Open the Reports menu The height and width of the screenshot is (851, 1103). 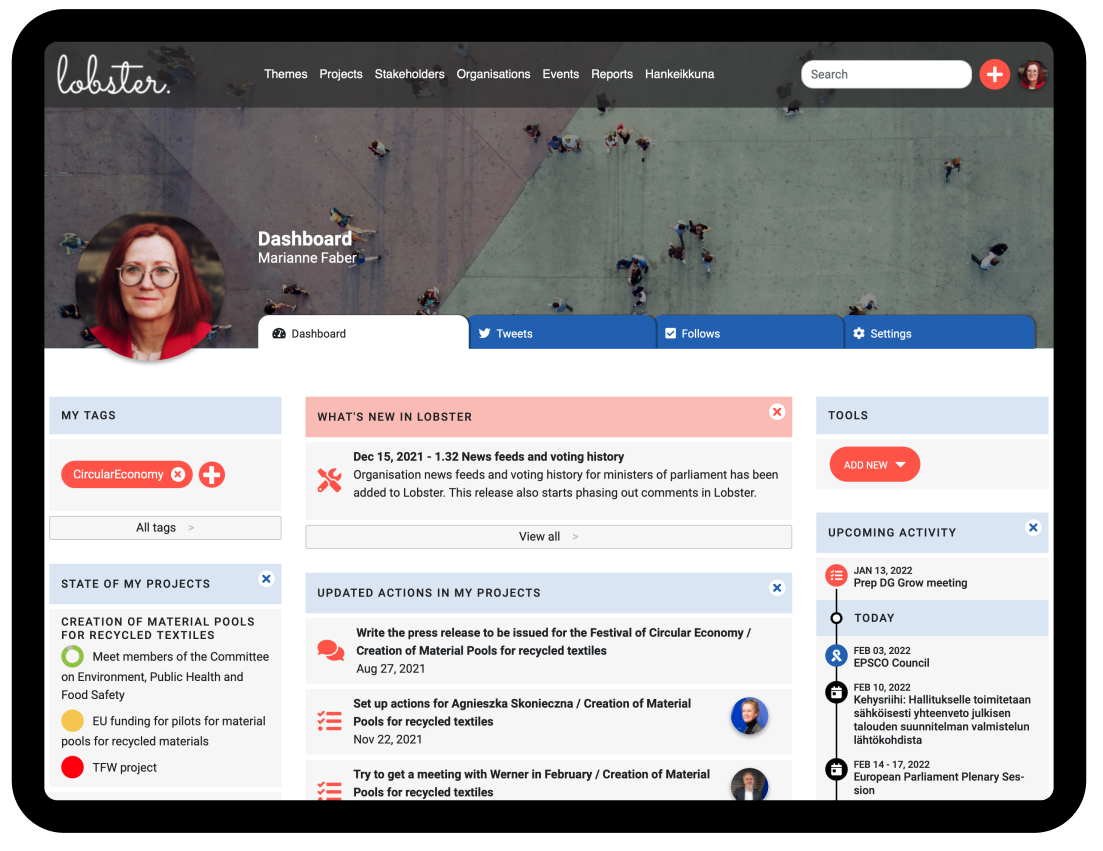(612, 75)
